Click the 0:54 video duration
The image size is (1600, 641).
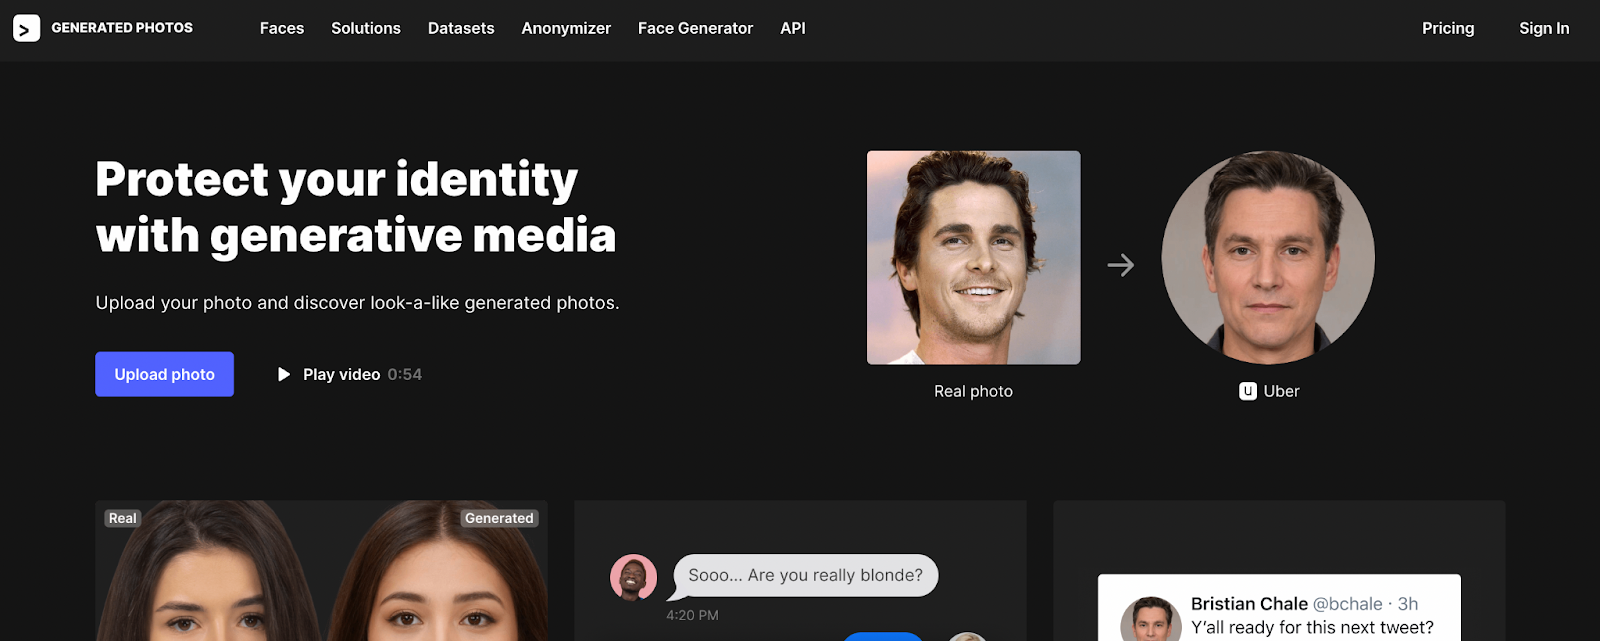(405, 374)
